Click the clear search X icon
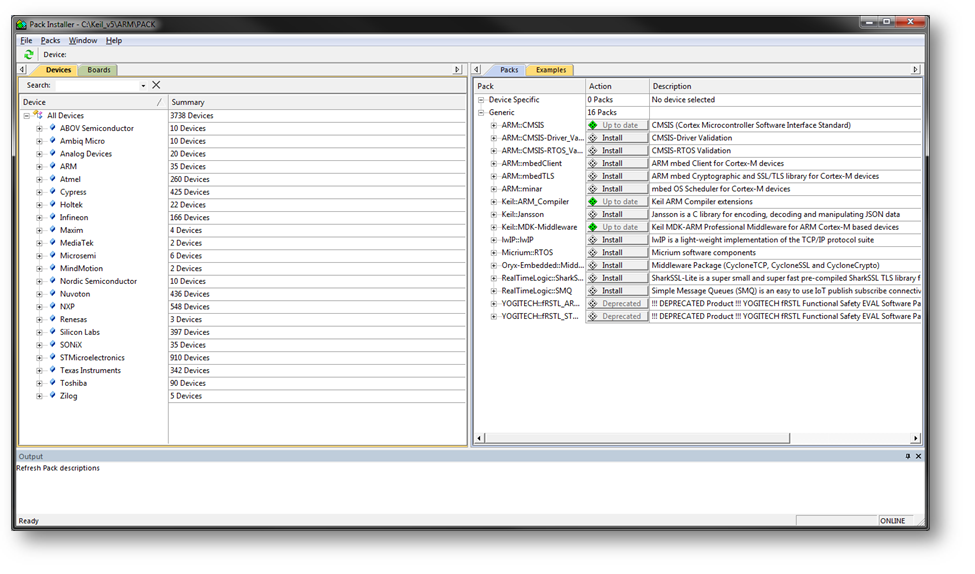 [x=156, y=85]
